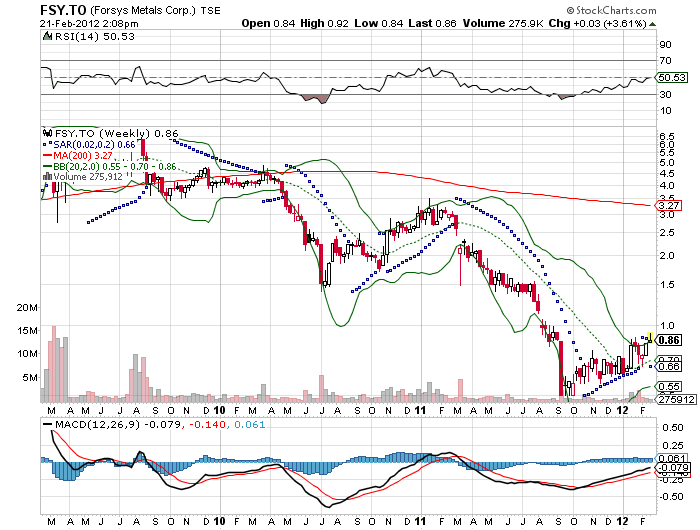Click the 90 level label on RSI axis
Screen dimensions: 700x530
coord(665,44)
